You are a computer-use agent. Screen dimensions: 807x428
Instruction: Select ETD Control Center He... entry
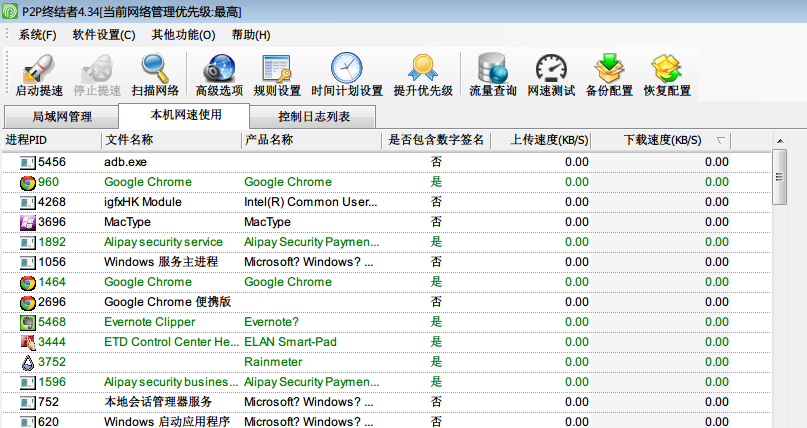click(171, 342)
